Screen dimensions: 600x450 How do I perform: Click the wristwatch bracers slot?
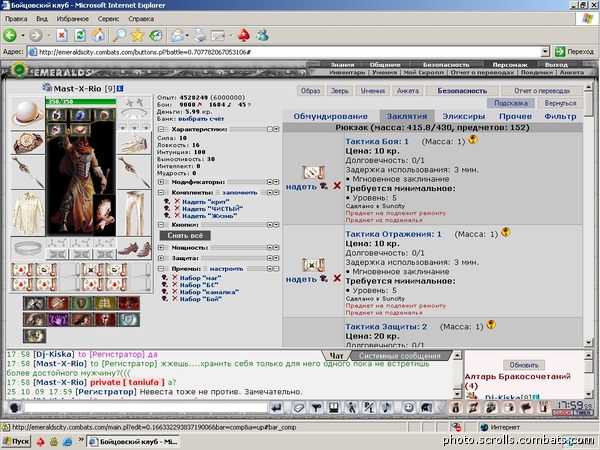coord(28,143)
